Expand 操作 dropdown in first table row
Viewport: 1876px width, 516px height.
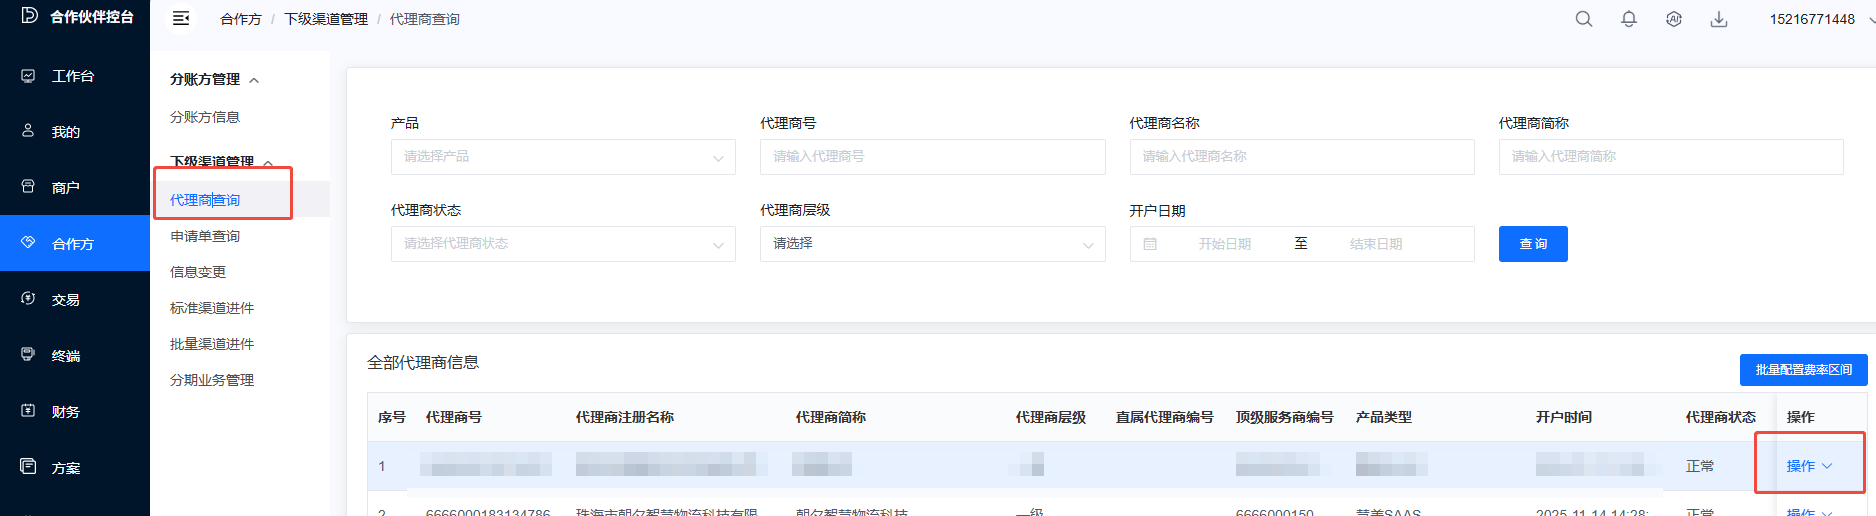(x=1809, y=466)
